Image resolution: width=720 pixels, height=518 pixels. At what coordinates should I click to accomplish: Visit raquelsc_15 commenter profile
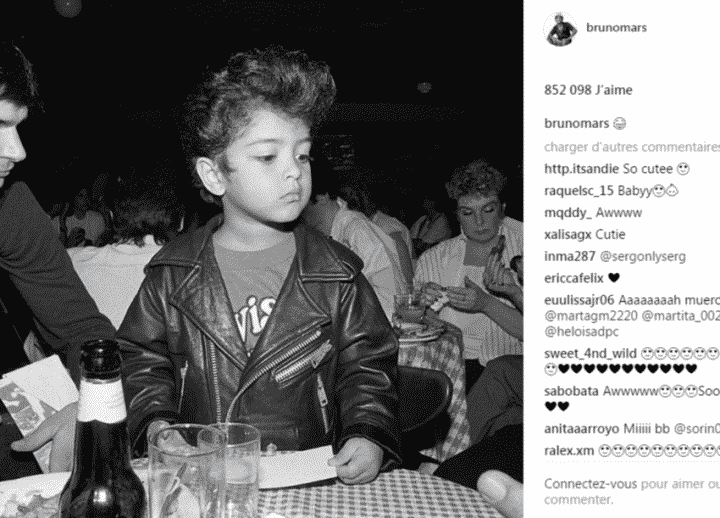coord(579,191)
